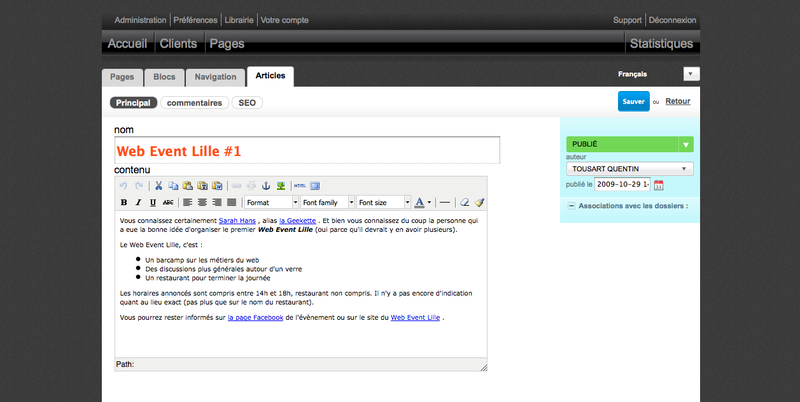
Task: Remove formatting with eraser icon
Action: (x=464, y=203)
